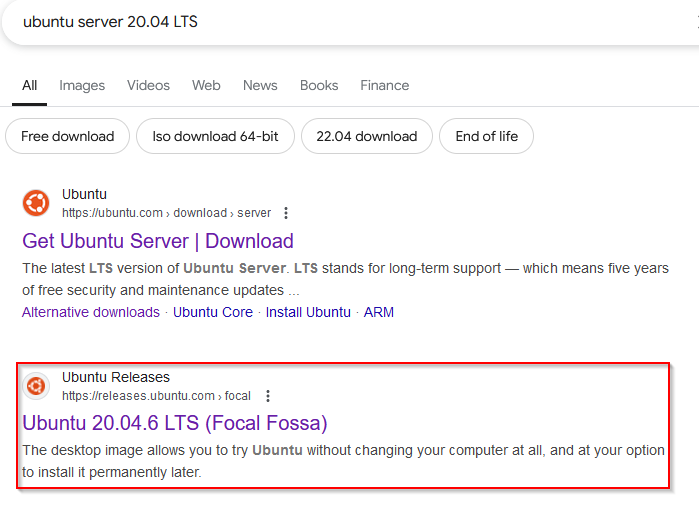Open three-dot menu beside releases.ubuntu.com focal URL
699x506 pixels.
coord(268,396)
